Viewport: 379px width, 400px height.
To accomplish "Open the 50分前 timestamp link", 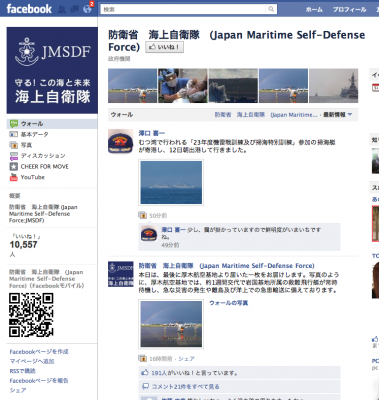I will [x=158, y=216].
